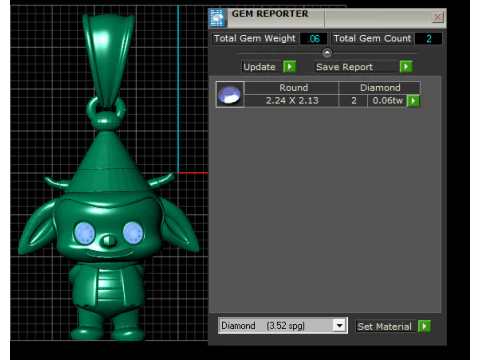
Task: Click the Total Gem Count value field
Action: tap(429, 39)
